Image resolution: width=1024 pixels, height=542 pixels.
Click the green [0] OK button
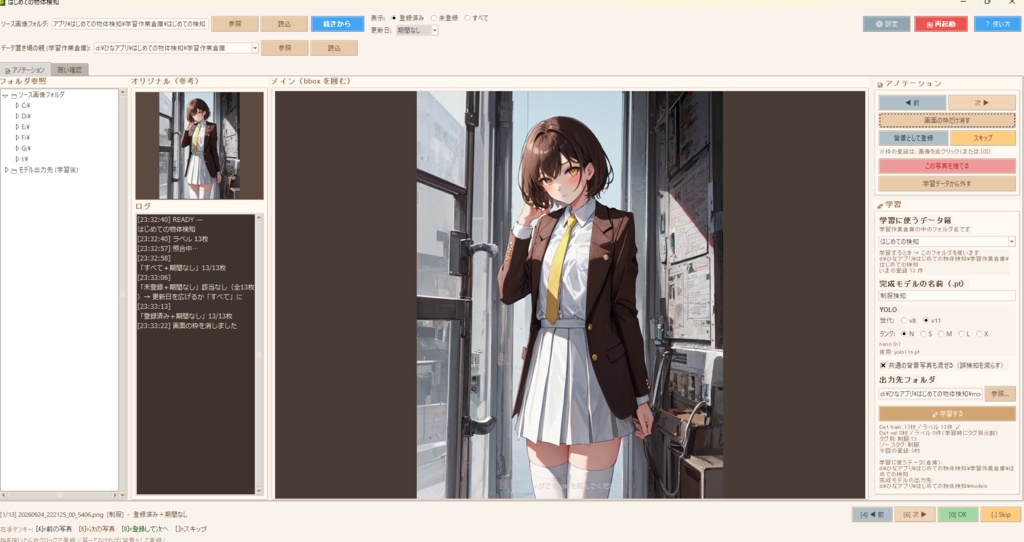957,515
